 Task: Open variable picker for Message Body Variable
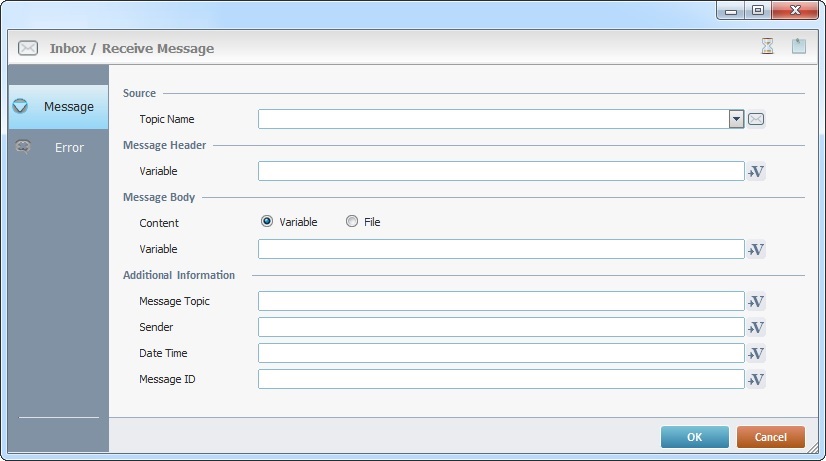click(756, 250)
